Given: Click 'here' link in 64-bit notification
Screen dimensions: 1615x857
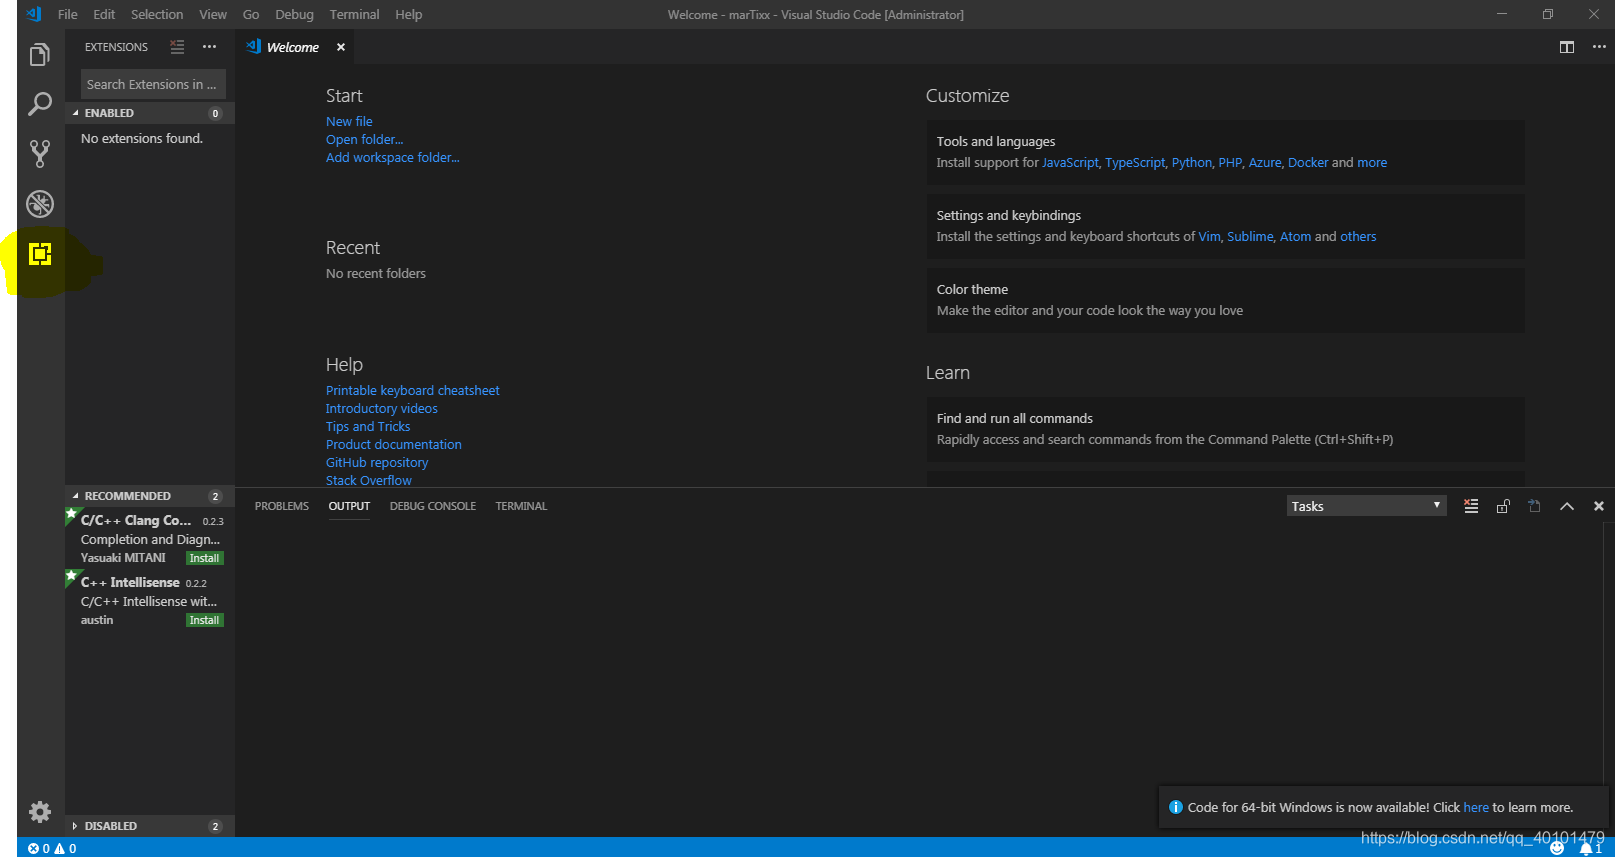Looking at the screenshot, I should 1476,807.
